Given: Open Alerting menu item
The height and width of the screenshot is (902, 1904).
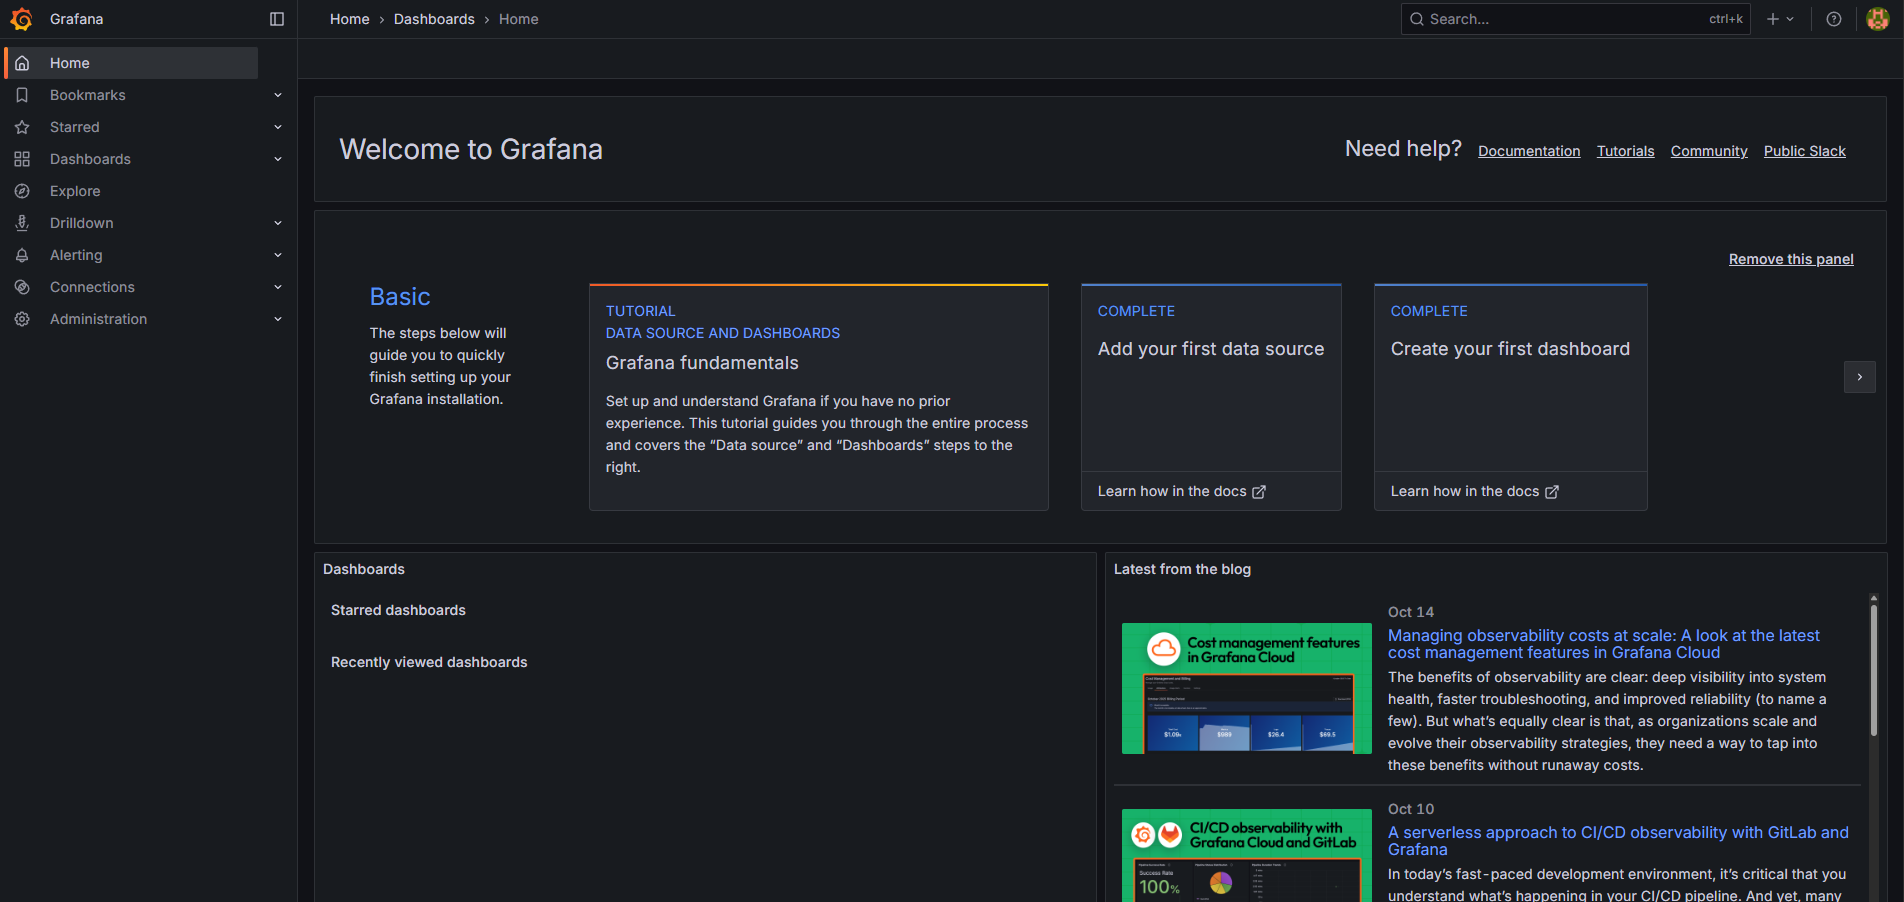Looking at the screenshot, I should click(76, 255).
